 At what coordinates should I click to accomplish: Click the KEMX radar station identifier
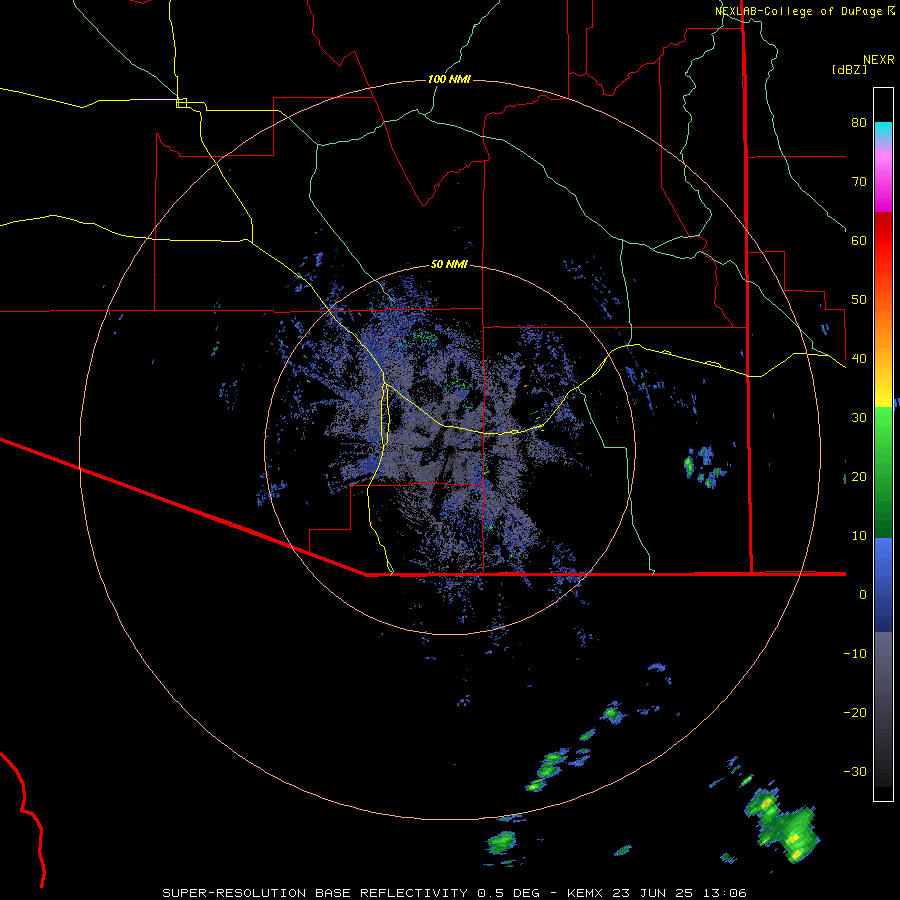click(587, 893)
